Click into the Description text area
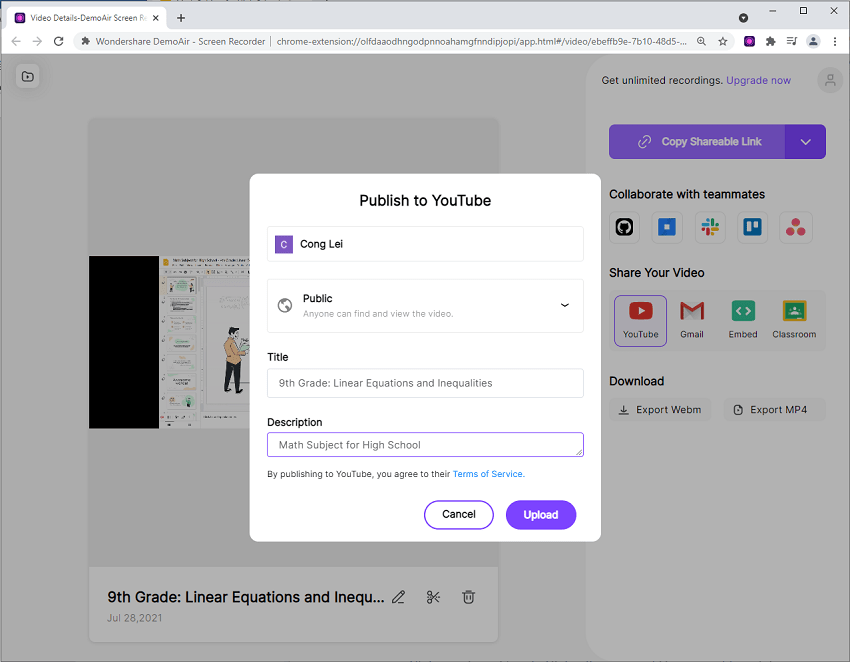The height and width of the screenshot is (662, 850). pyautogui.click(x=425, y=445)
